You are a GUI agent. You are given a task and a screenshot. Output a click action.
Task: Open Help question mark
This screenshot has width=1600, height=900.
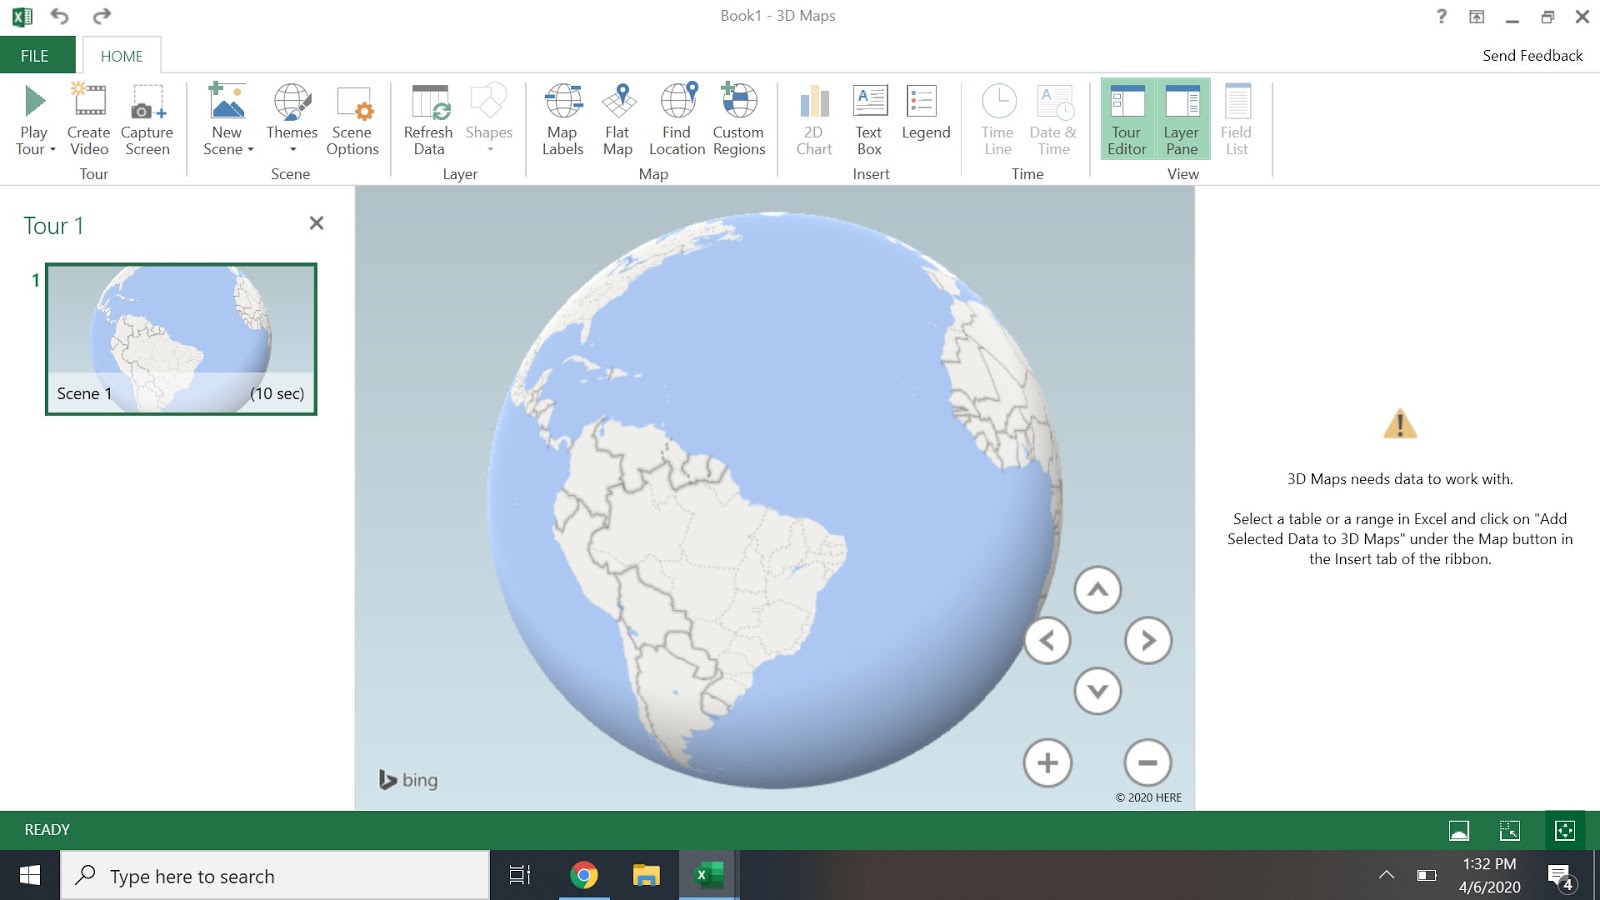click(x=1441, y=16)
